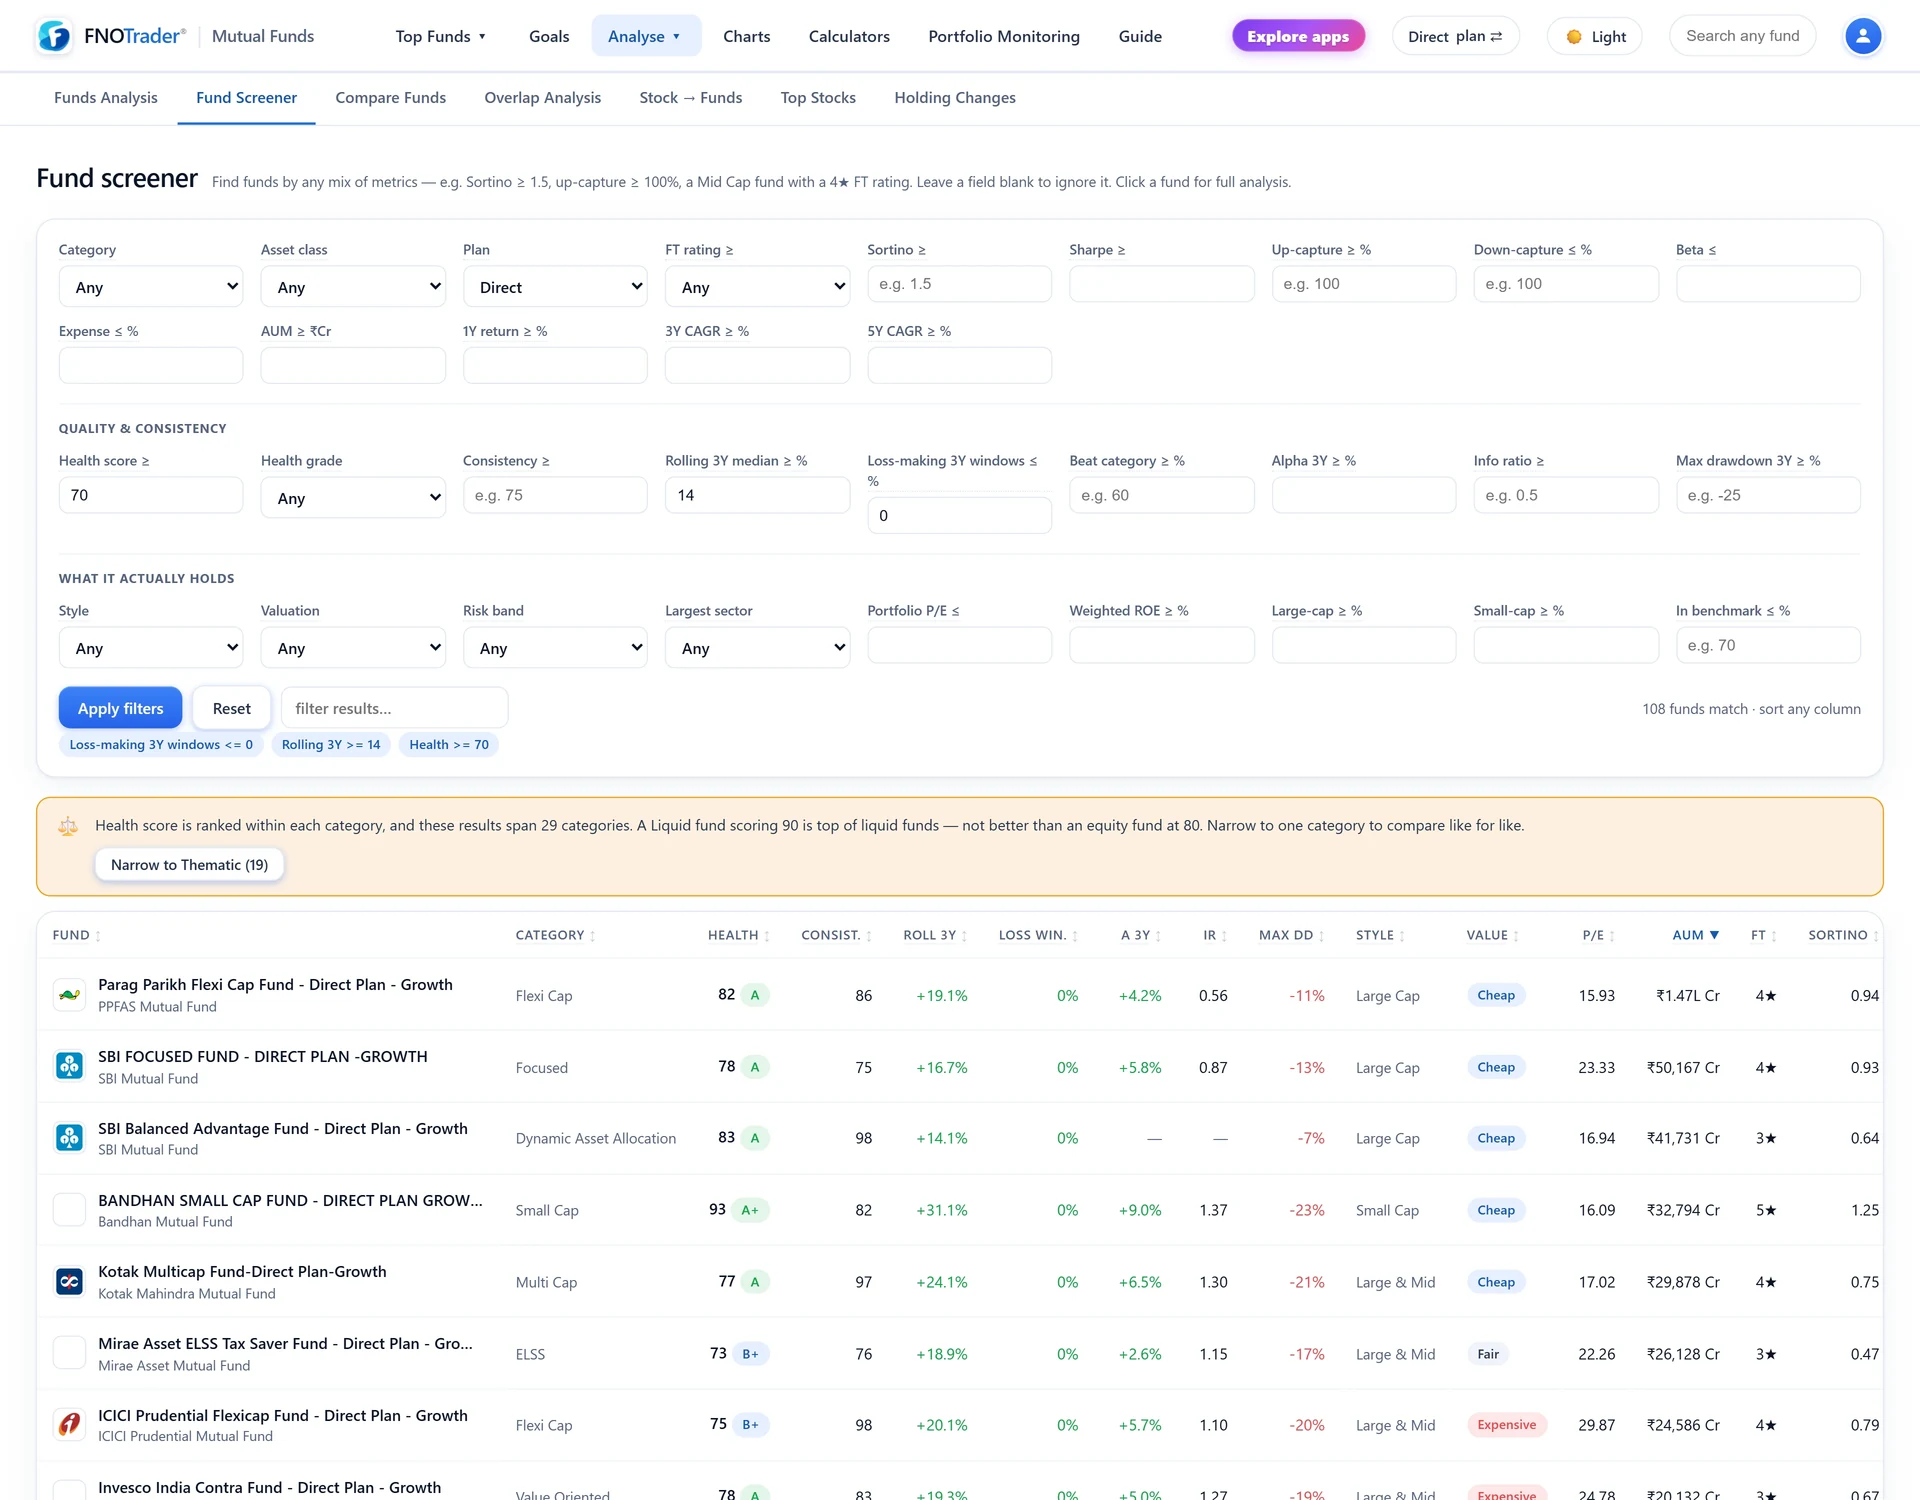Screen dimensions: 1920x1500
Task: Sort the ROLL 3Y column
Action: (935, 935)
